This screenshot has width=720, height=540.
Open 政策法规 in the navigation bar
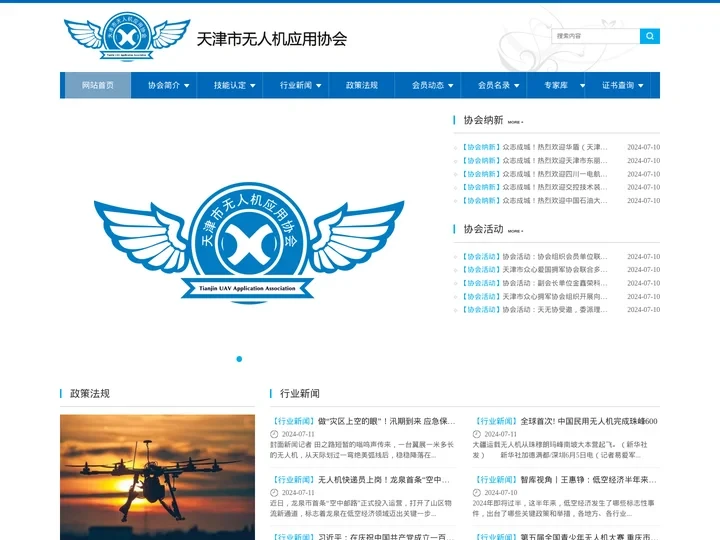point(362,85)
